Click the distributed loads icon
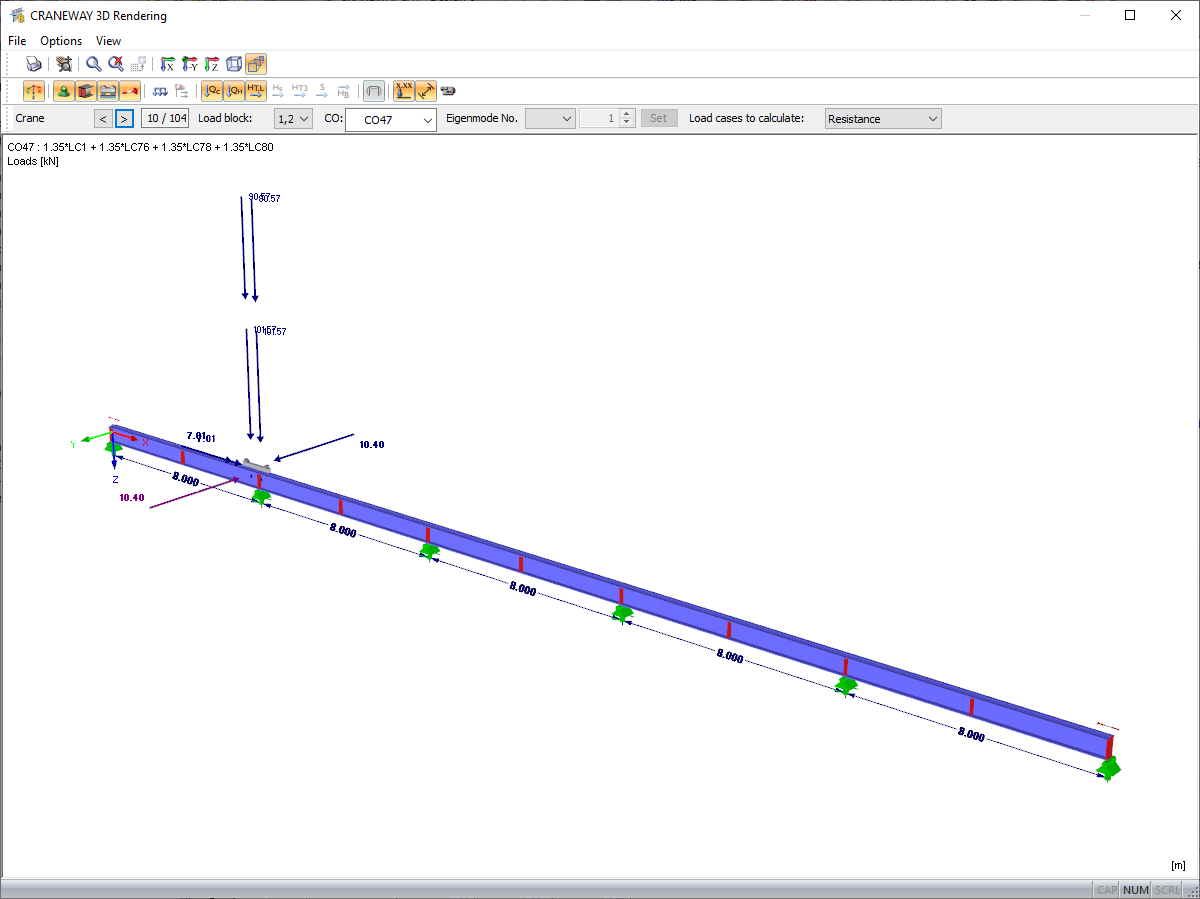The image size is (1200, 899). click(160, 91)
